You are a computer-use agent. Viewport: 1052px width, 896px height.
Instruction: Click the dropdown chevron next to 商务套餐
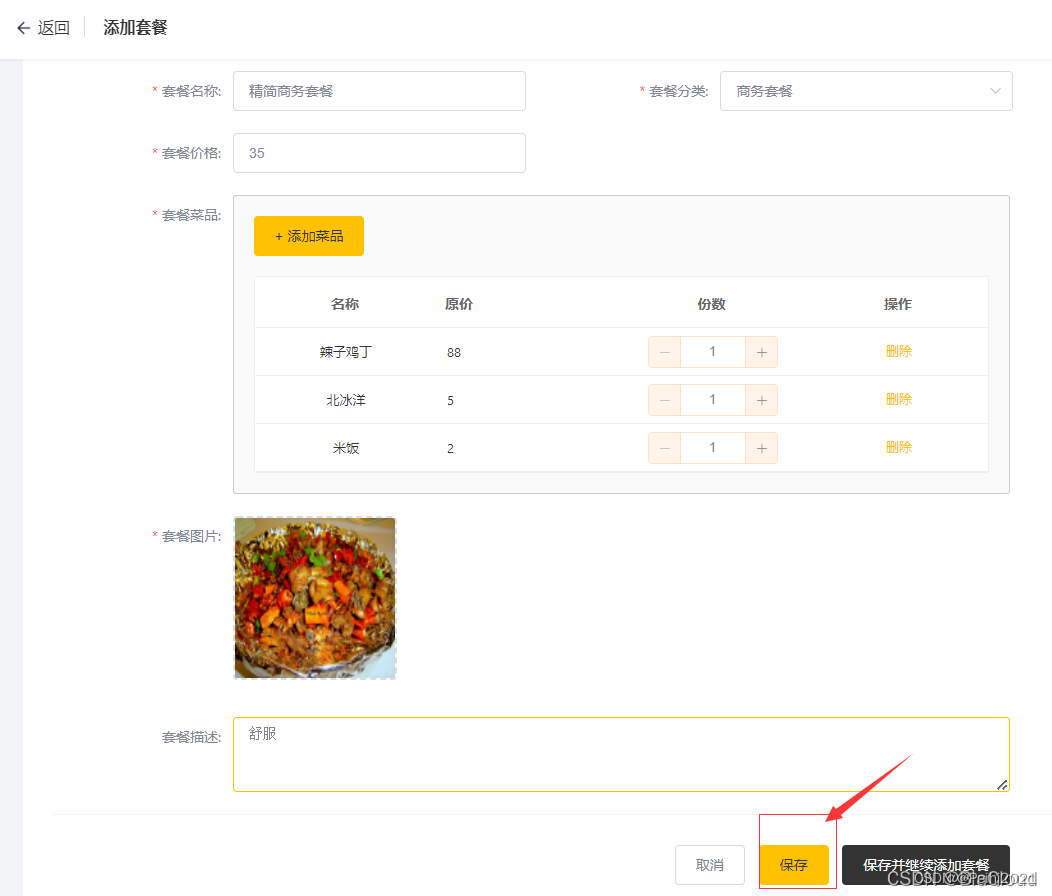click(x=995, y=90)
